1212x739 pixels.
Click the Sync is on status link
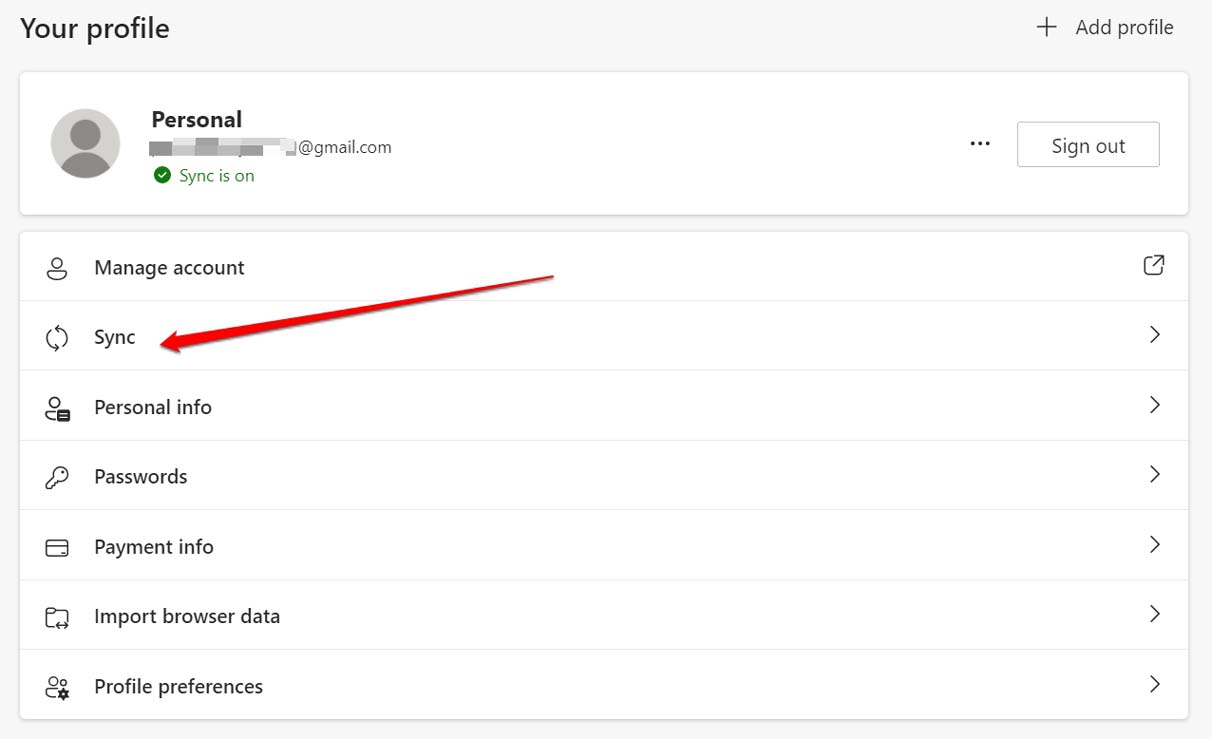coord(216,175)
